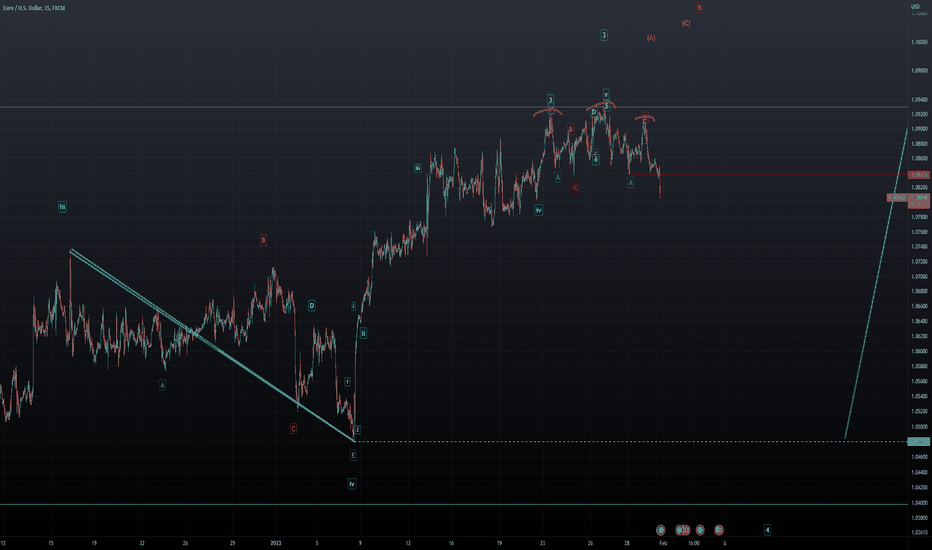Click the Euro / U.S. Dollar chart title
Image resolution: width=932 pixels, height=550 pixels.
pos(34,8)
